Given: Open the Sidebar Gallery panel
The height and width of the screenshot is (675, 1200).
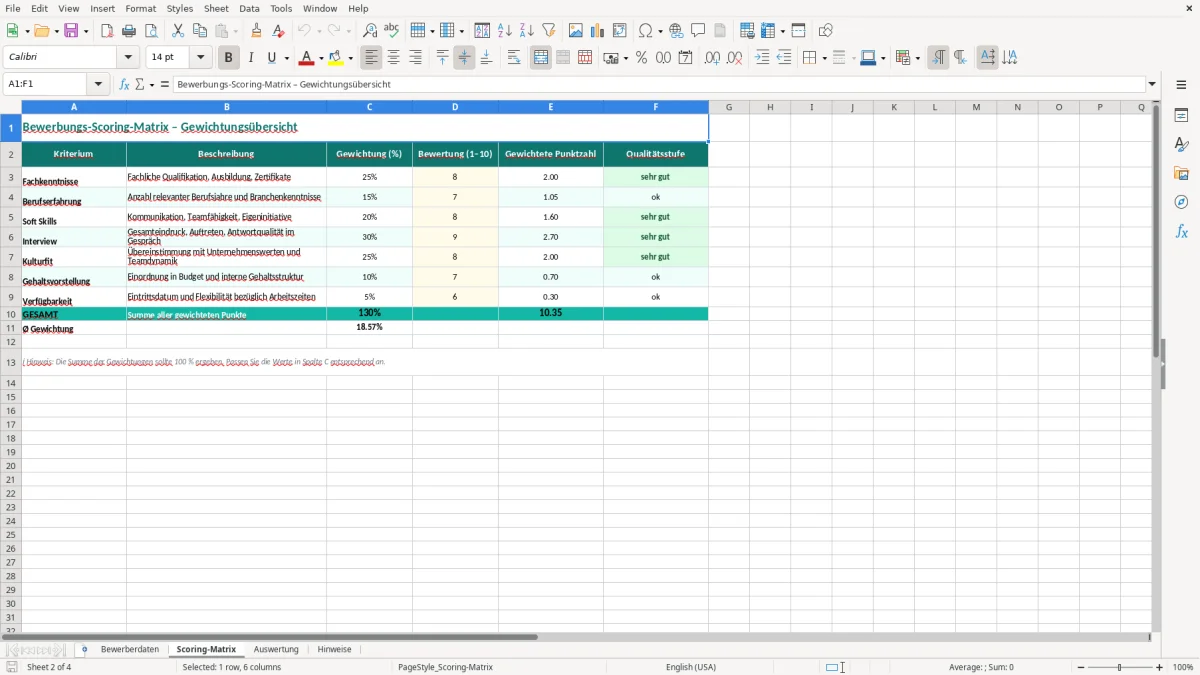Looking at the screenshot, I should click(x=1181, y=173).
